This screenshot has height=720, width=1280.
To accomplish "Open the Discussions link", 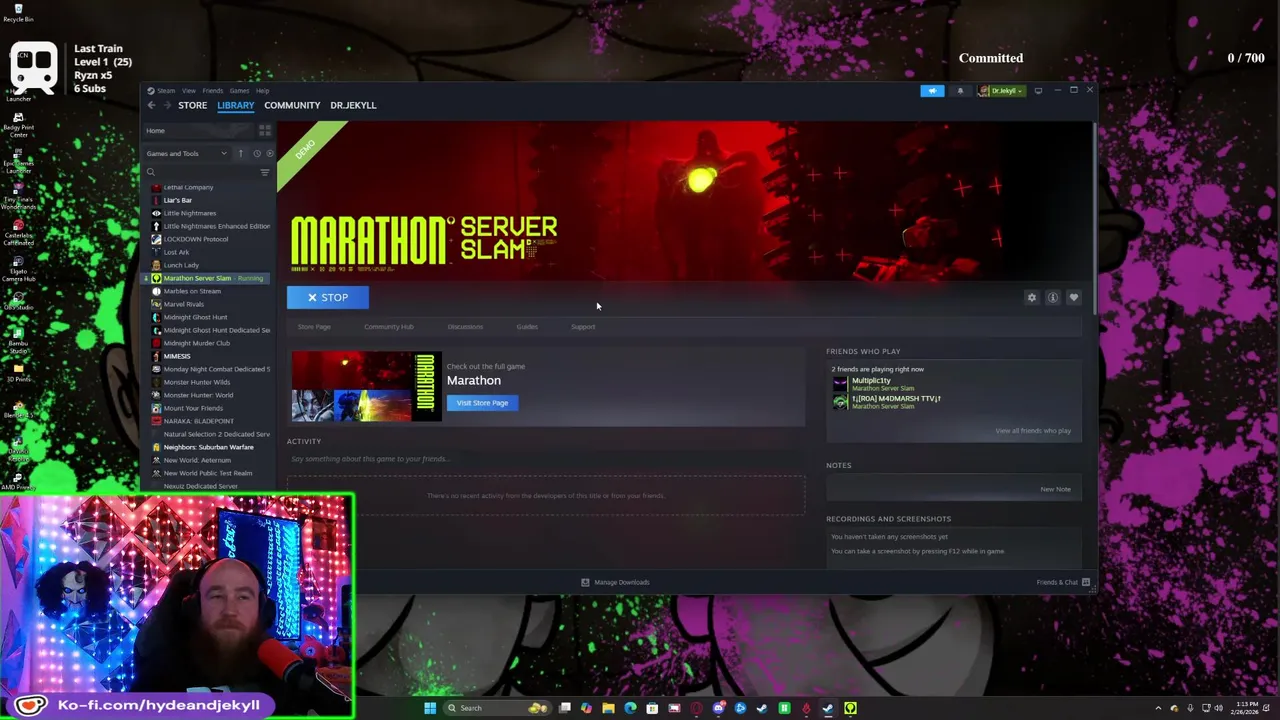I will coord(465,327).
